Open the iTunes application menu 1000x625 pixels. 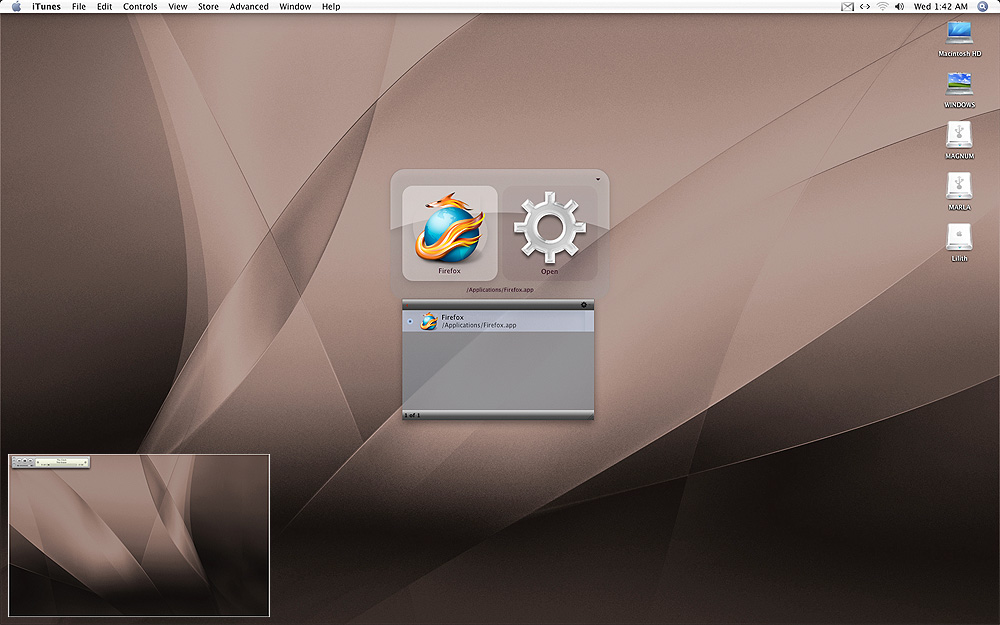[x=47, y=6]
